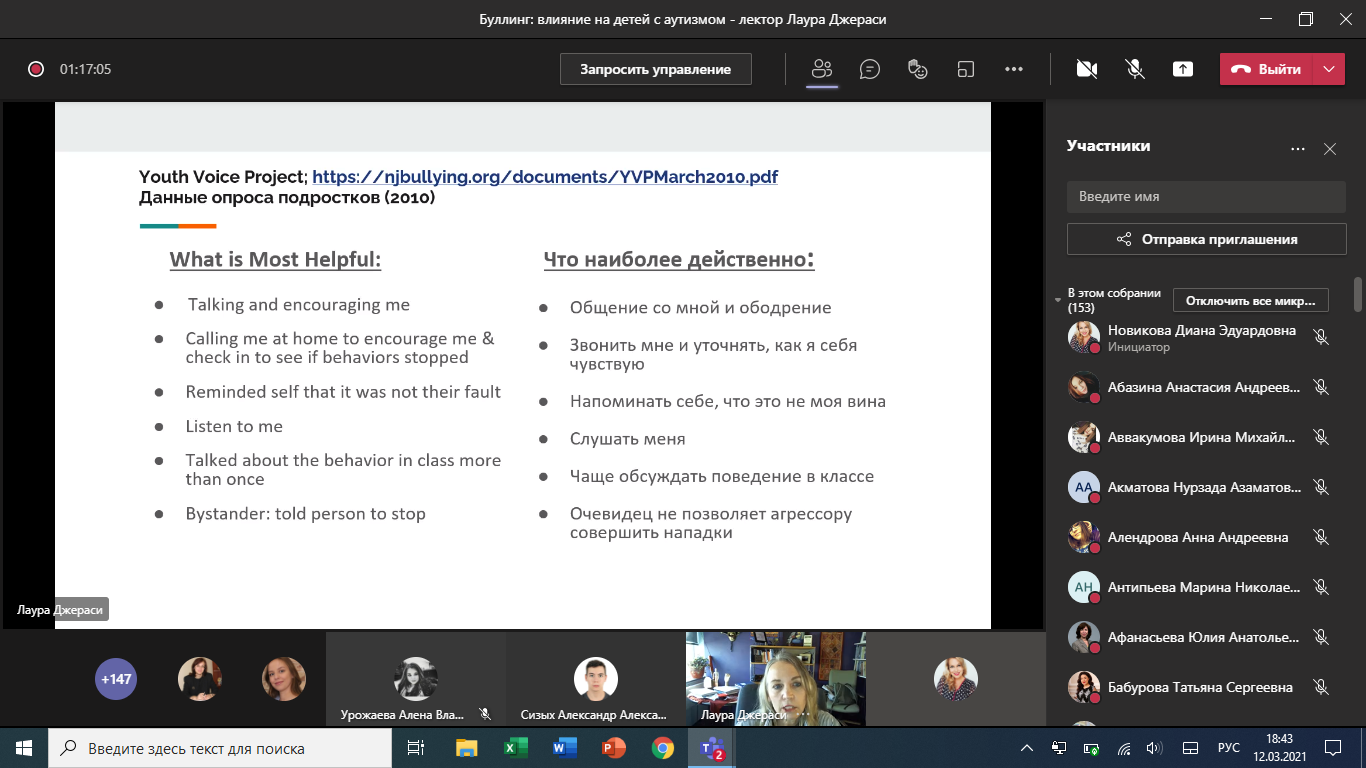Close the Участники panel

point(1330,149)
